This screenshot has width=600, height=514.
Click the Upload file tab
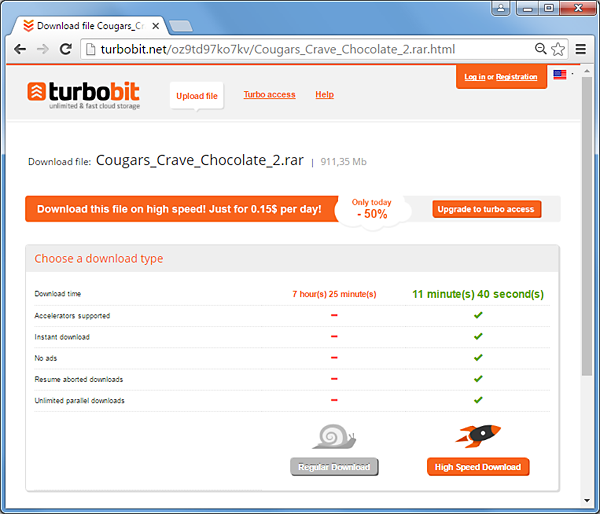click(x=197, y=96)
